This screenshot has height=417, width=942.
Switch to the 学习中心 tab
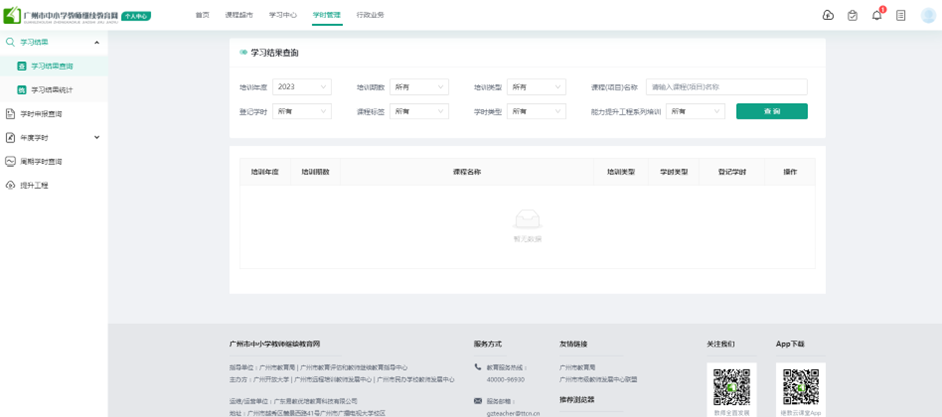click(x=283, y=15)
